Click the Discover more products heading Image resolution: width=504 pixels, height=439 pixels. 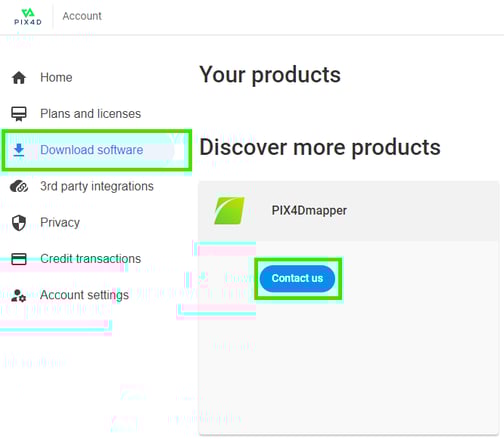tap(320, 147)
